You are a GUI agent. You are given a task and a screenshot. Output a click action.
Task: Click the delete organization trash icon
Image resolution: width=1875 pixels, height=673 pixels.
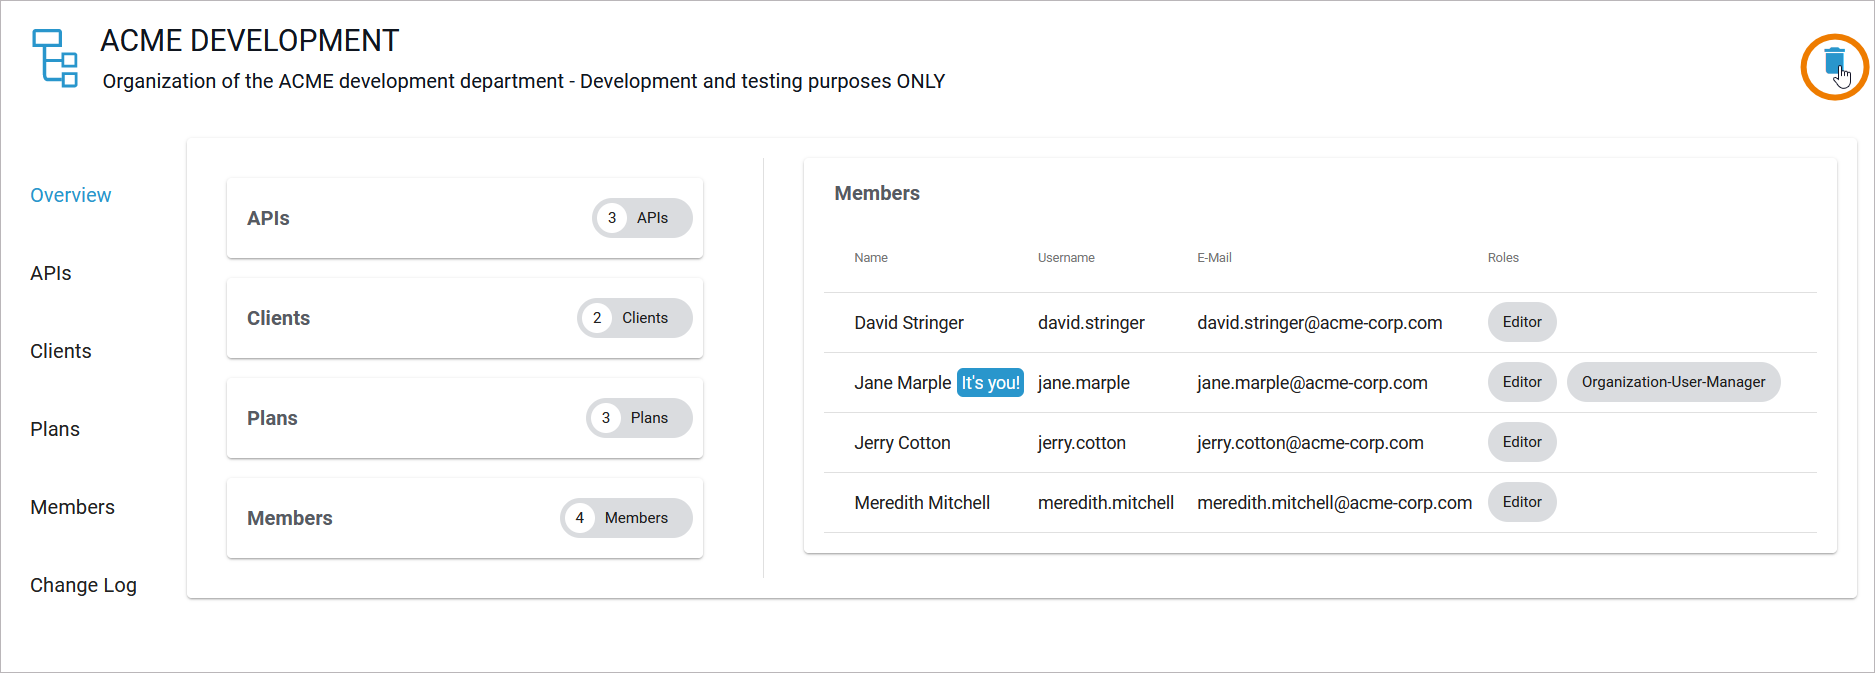click(x=1833, y=63)
